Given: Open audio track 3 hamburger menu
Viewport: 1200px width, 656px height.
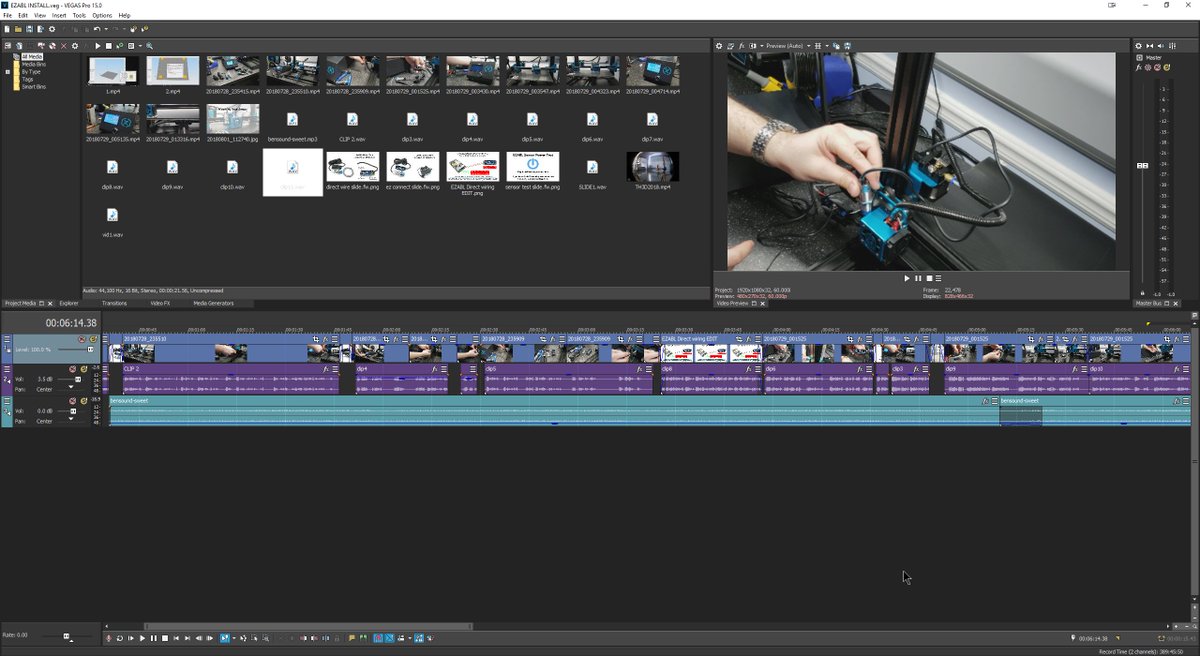Looking at the screenshot, I should click(x=7, y=401).
